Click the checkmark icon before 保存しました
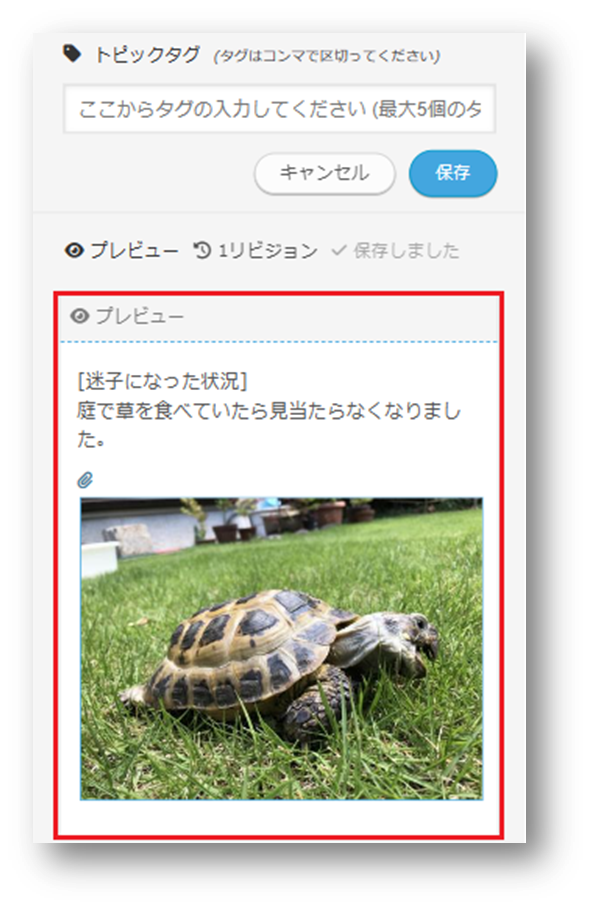 point(339,251)
